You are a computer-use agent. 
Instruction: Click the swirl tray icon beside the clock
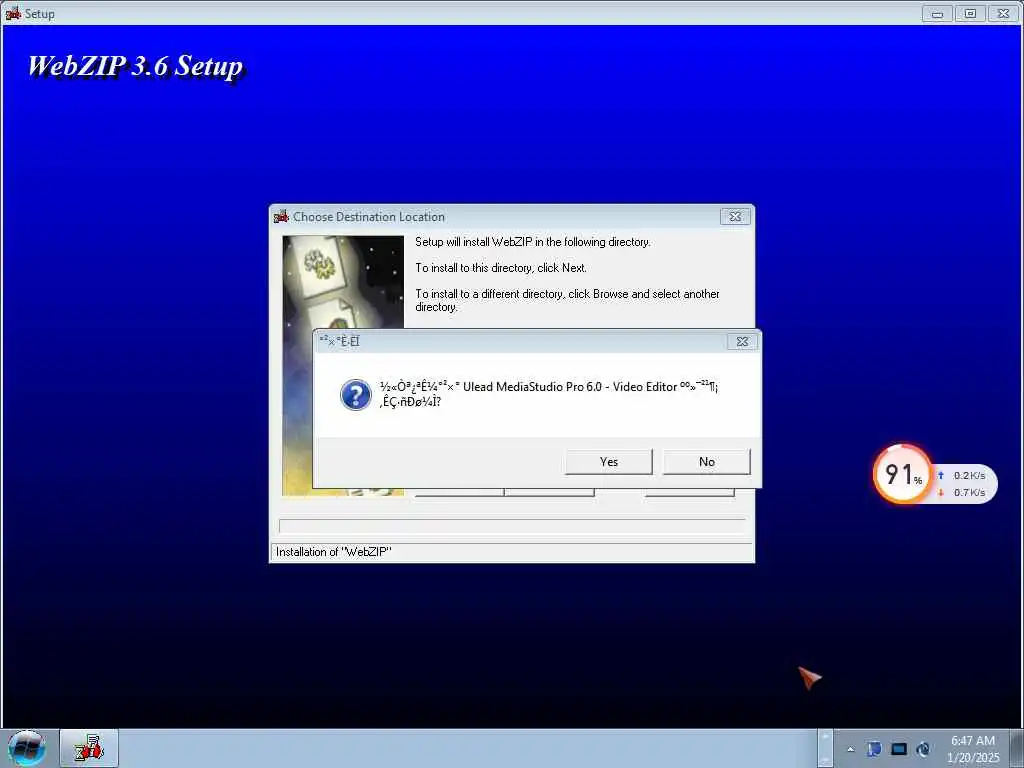tap(923, 749)
